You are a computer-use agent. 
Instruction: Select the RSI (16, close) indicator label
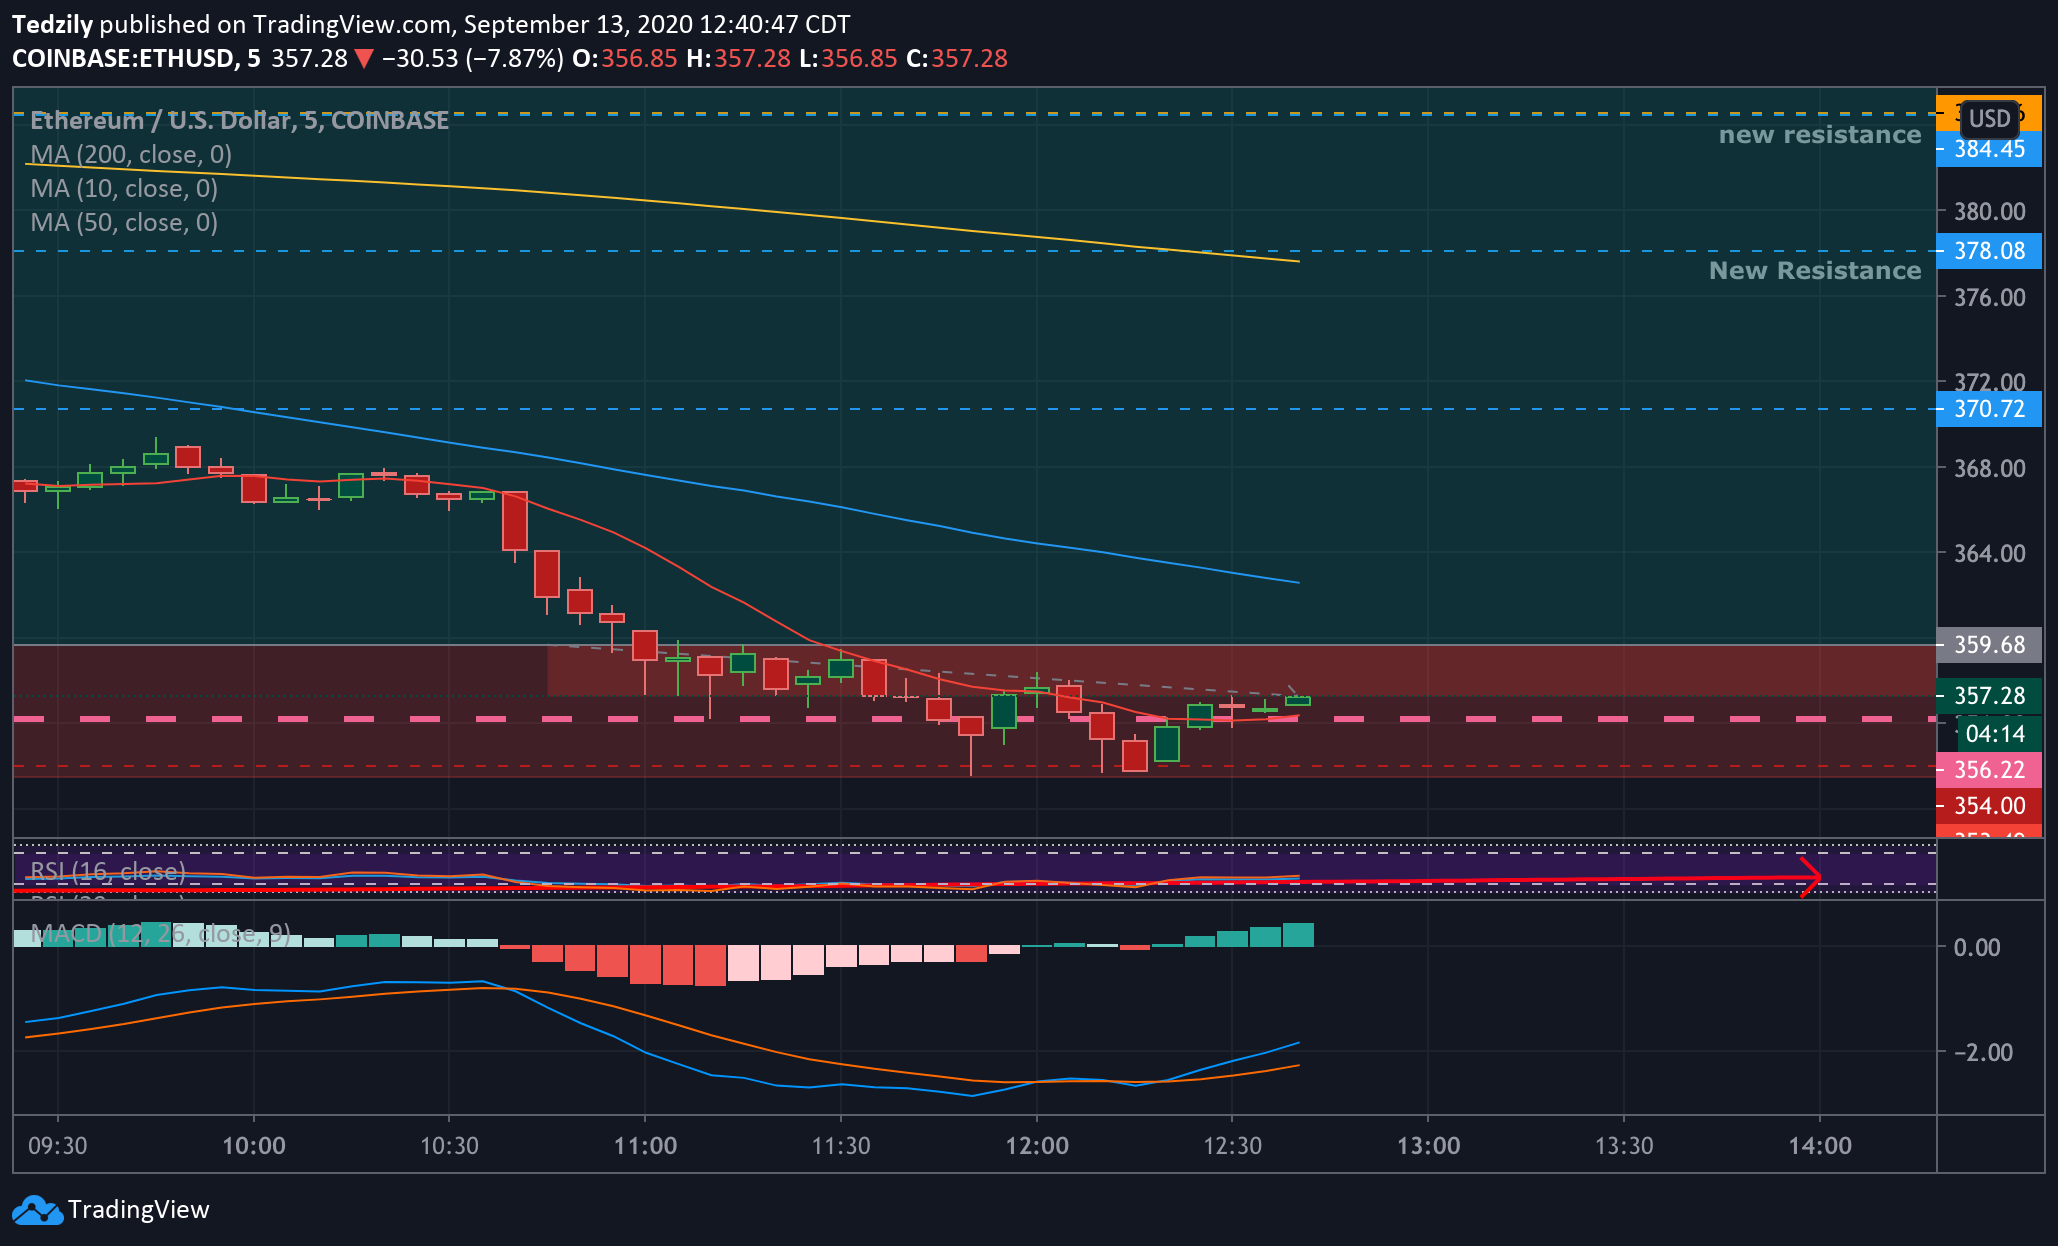(108, 871)
